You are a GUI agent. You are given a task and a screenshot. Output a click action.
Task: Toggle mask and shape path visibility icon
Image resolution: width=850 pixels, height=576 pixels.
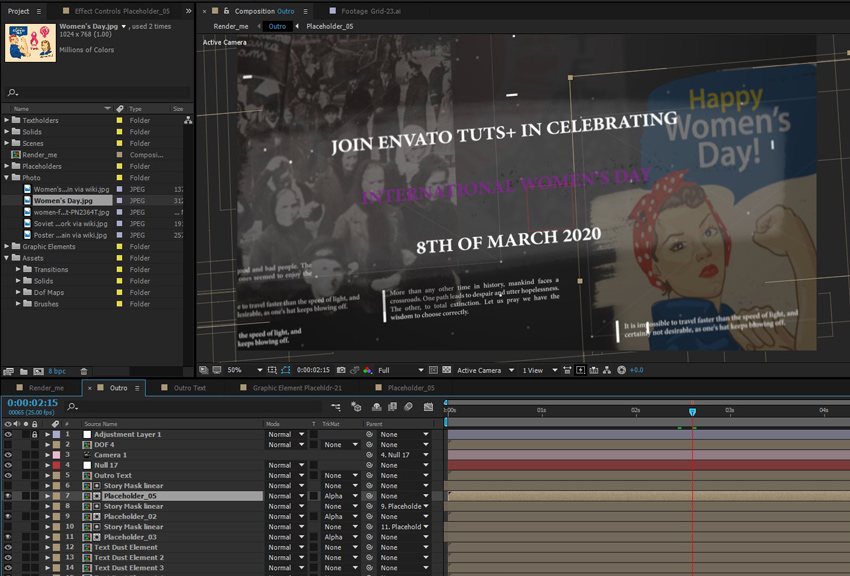tap(286, 370)
